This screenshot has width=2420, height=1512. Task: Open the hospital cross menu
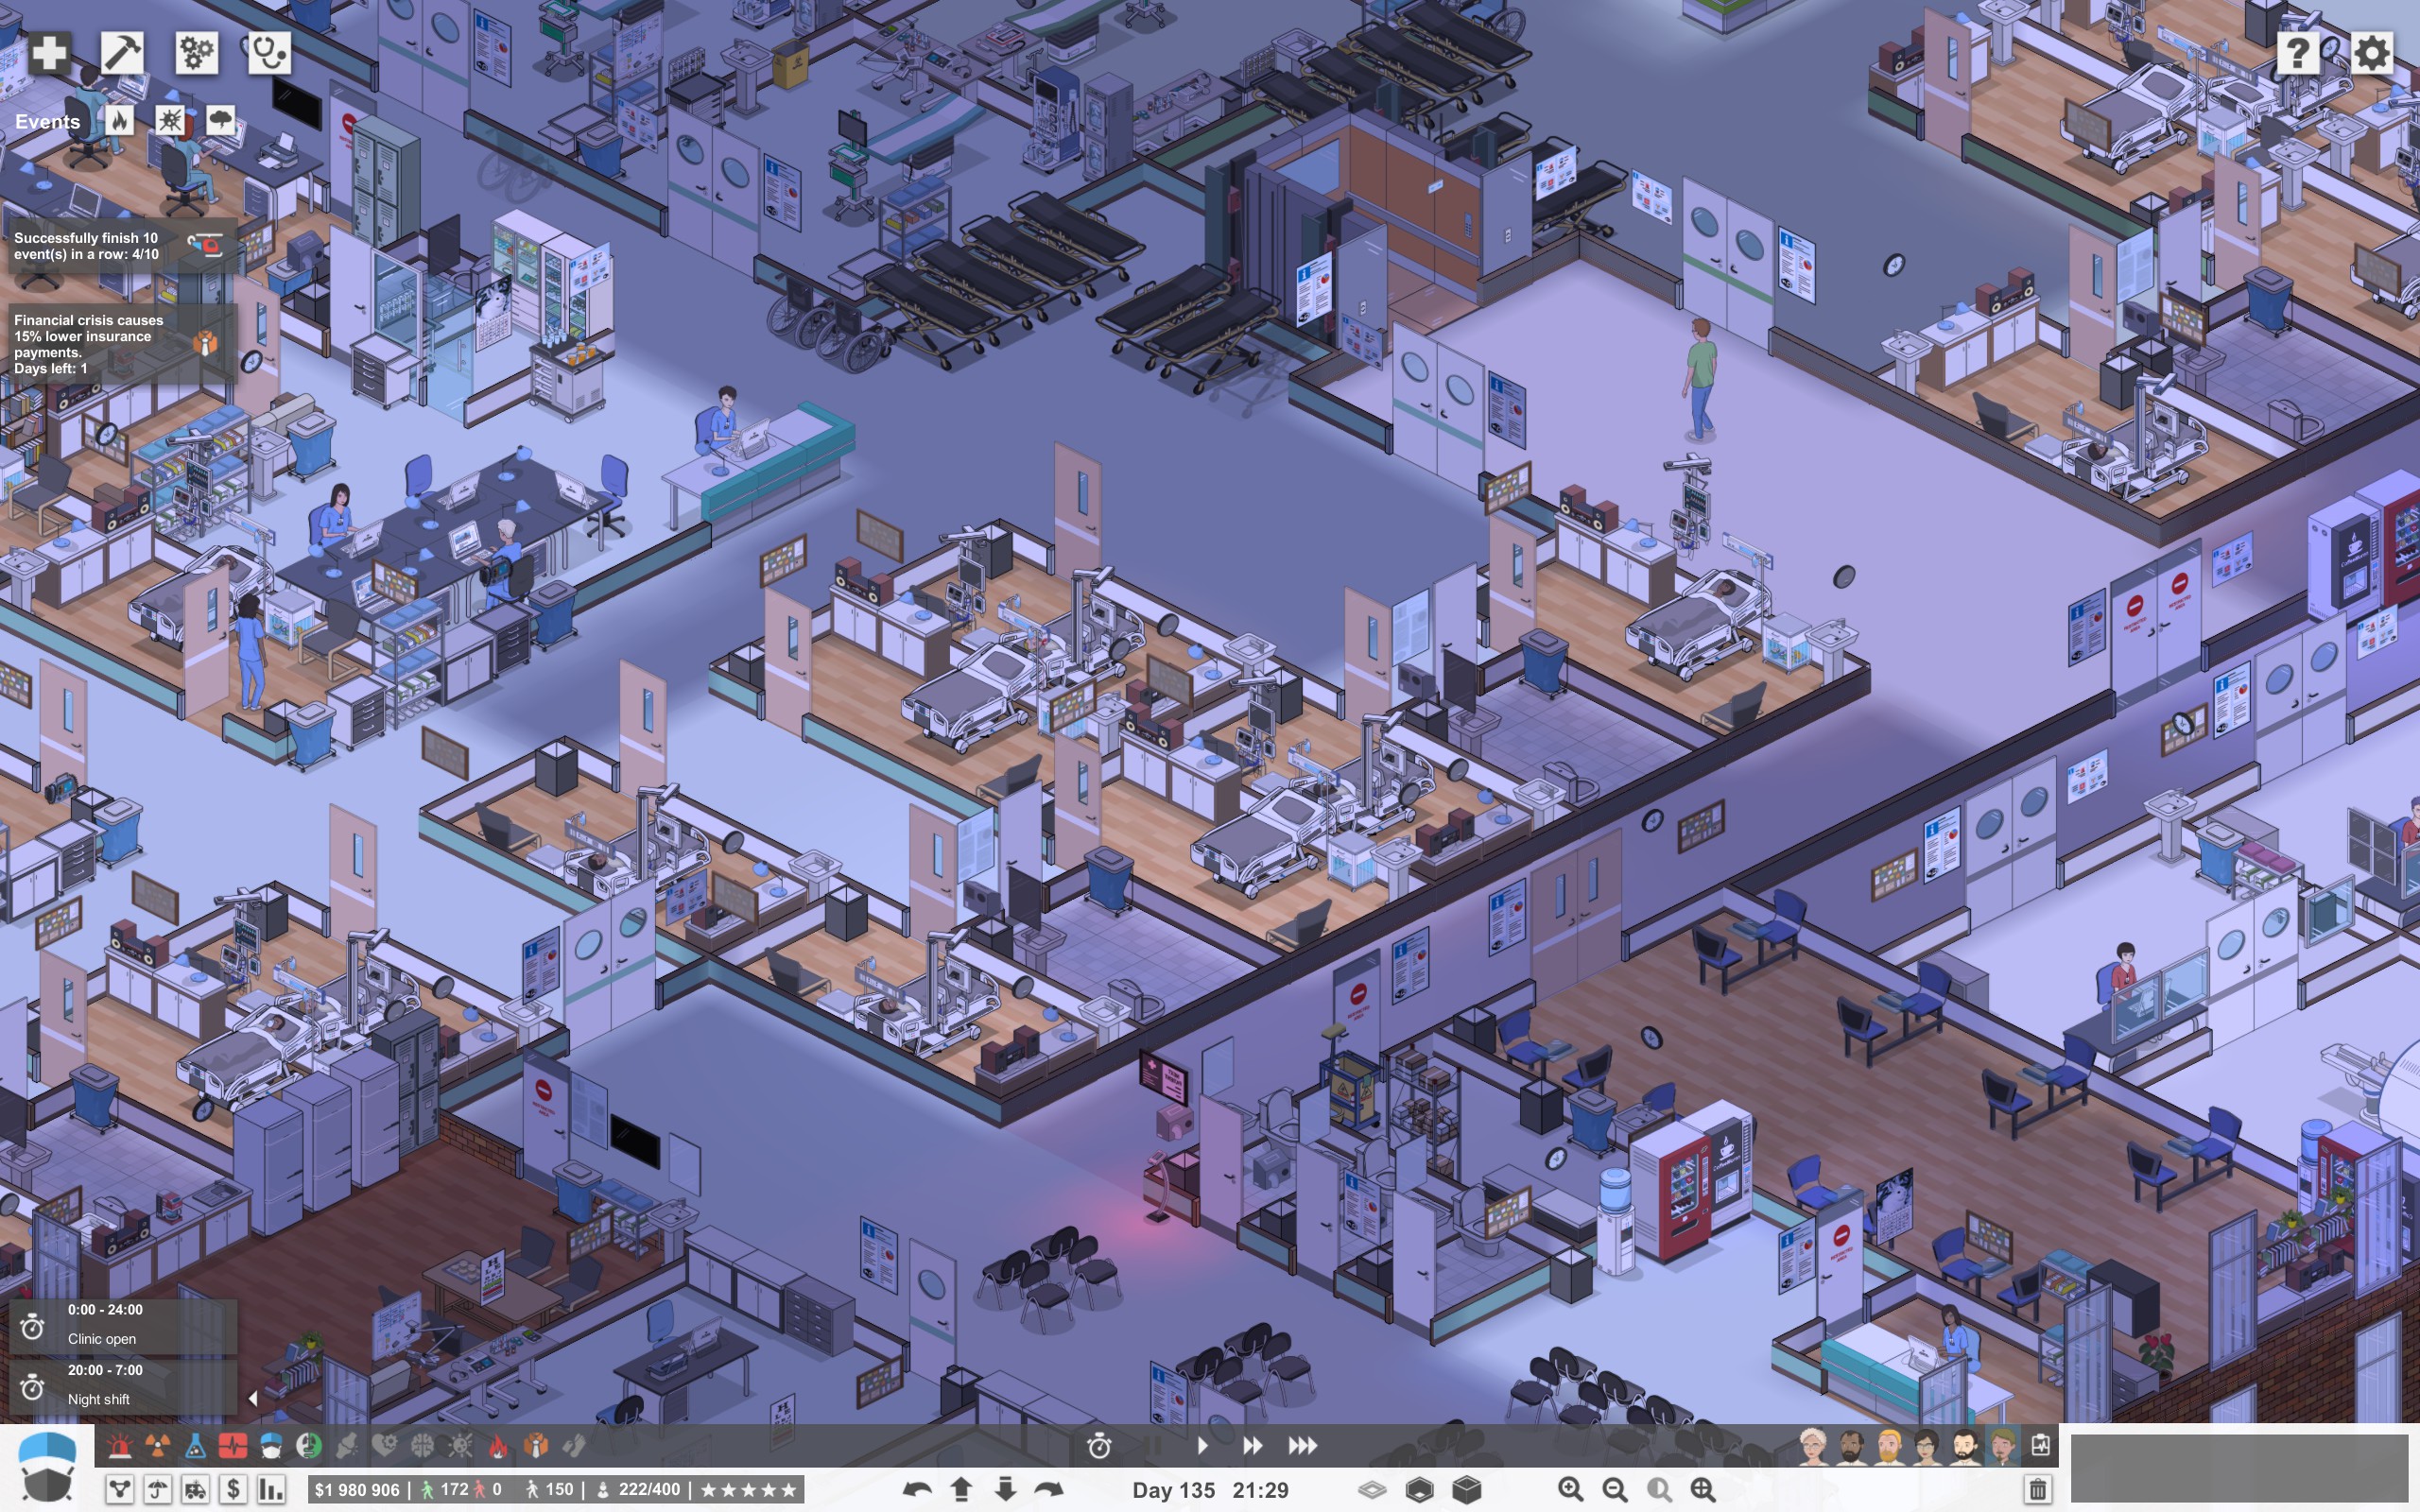(49, 52)
